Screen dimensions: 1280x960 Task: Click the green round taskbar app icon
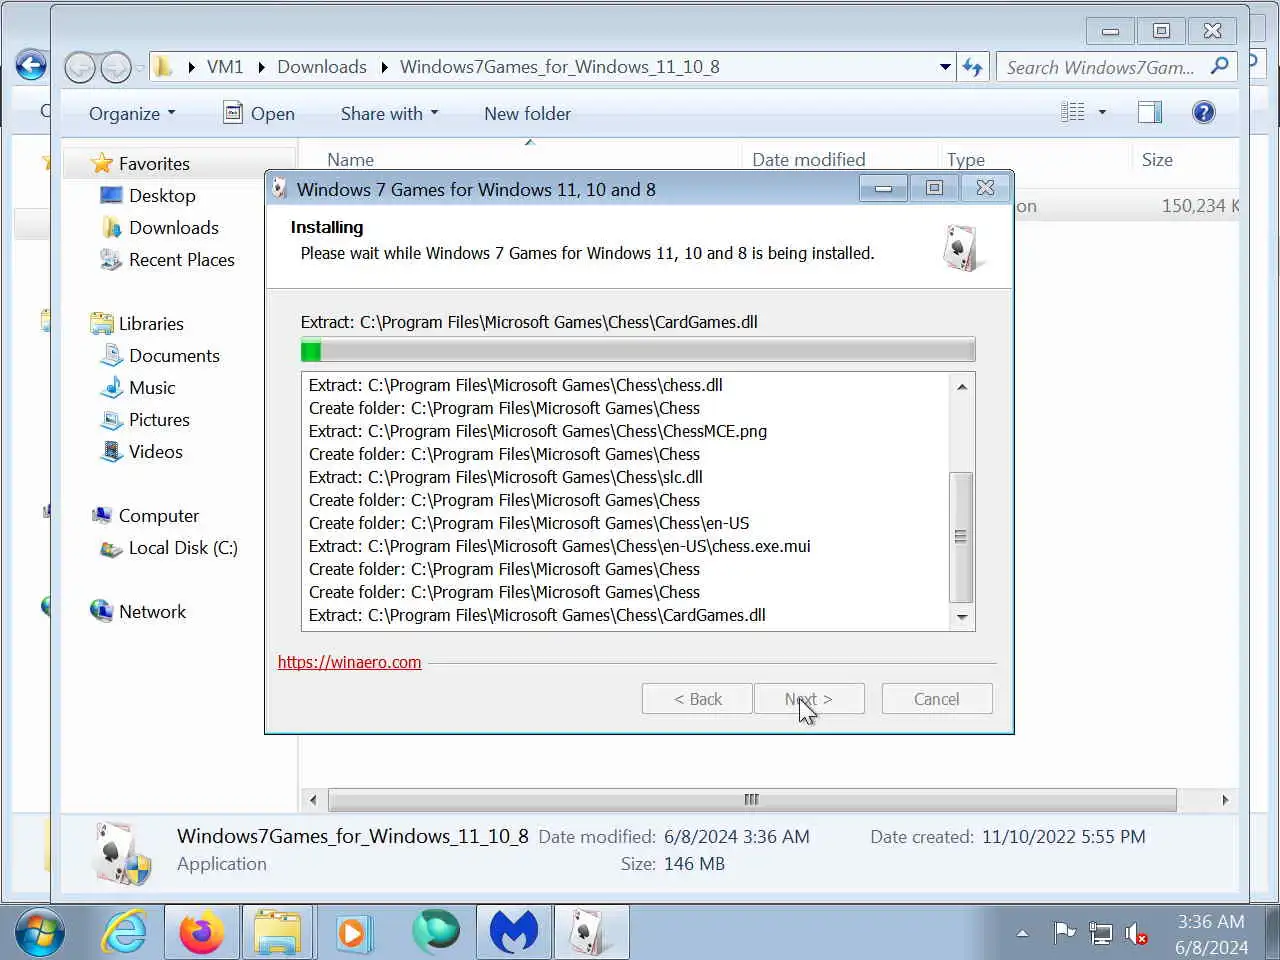[436, 931]
